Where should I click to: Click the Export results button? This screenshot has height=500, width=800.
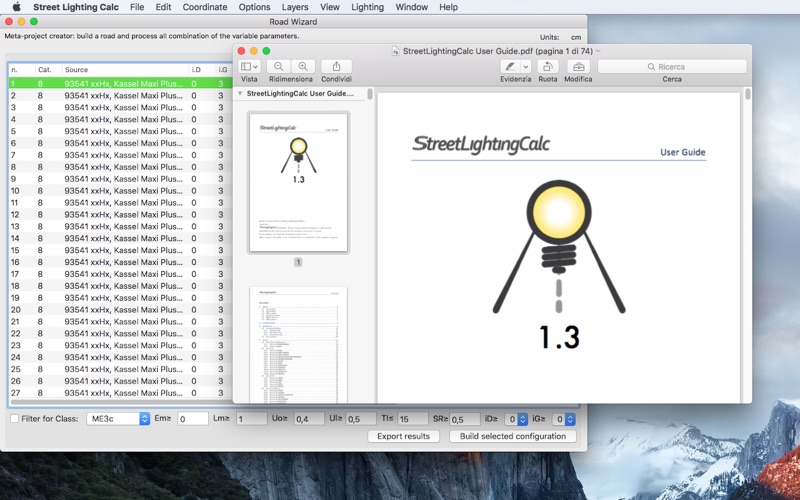404,436
